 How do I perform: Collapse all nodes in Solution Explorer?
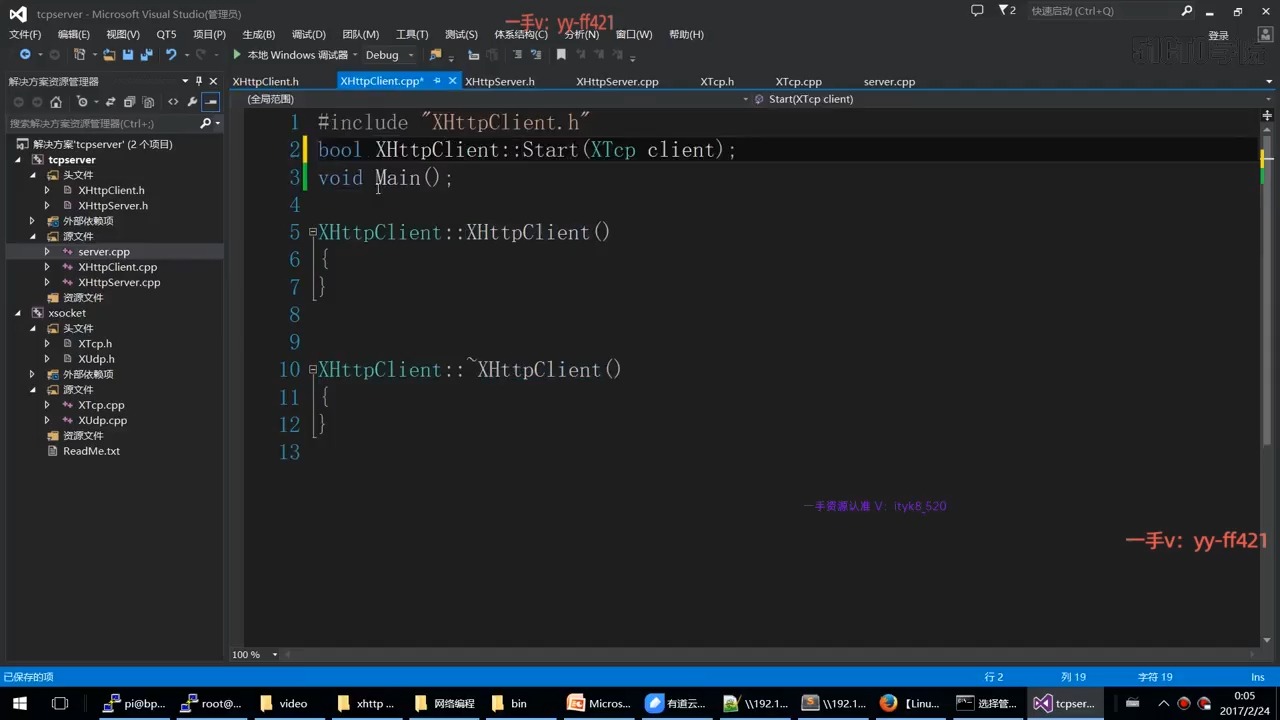(x=129, y=102)
